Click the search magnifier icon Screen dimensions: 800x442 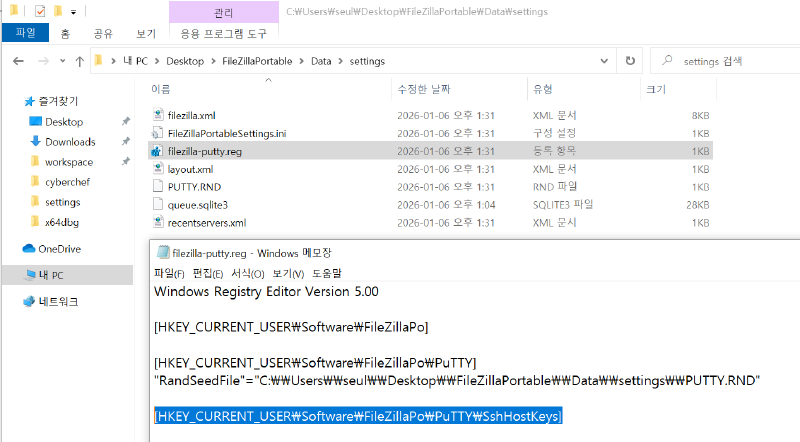[667, 60]
